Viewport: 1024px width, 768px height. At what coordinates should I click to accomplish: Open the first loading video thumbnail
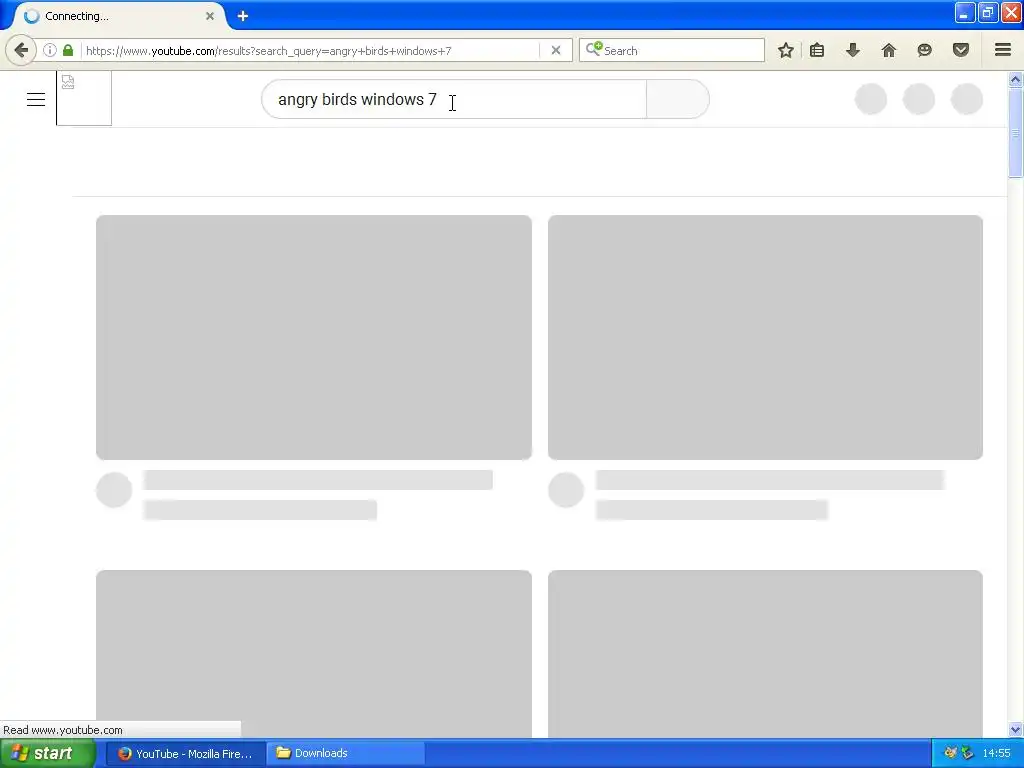[313, 338]
